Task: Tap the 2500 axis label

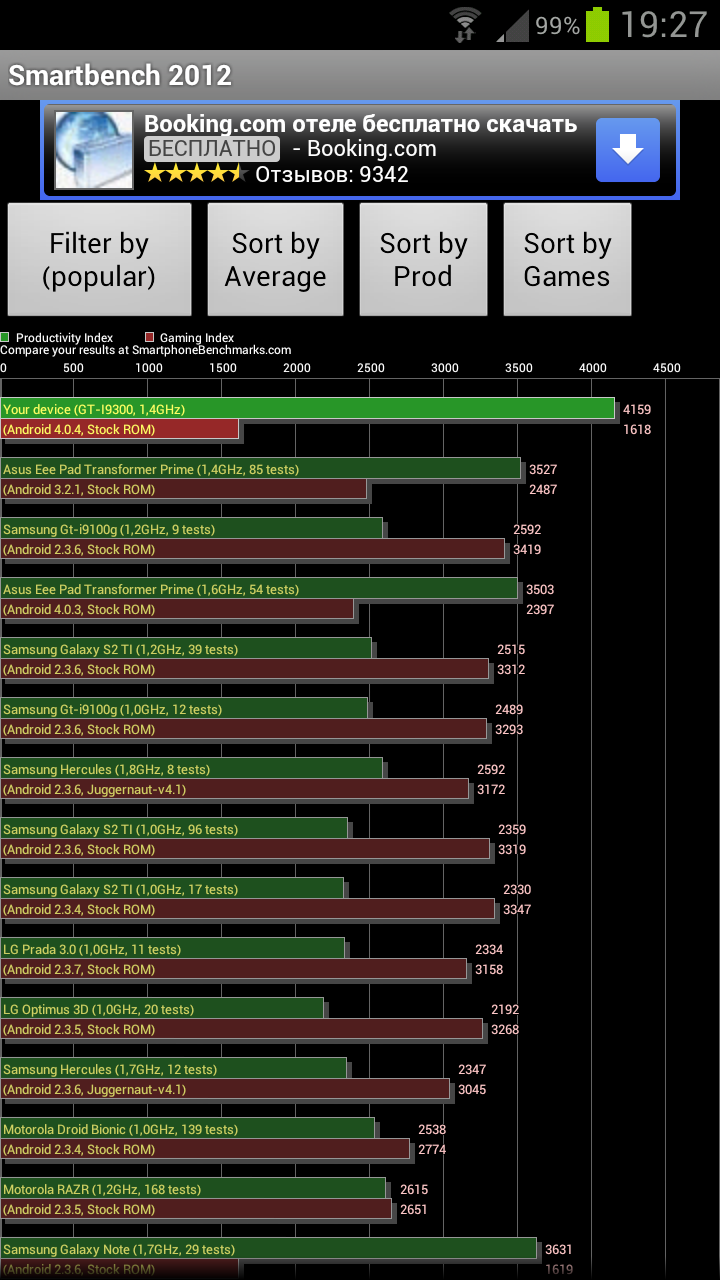Action: (371, 368)
